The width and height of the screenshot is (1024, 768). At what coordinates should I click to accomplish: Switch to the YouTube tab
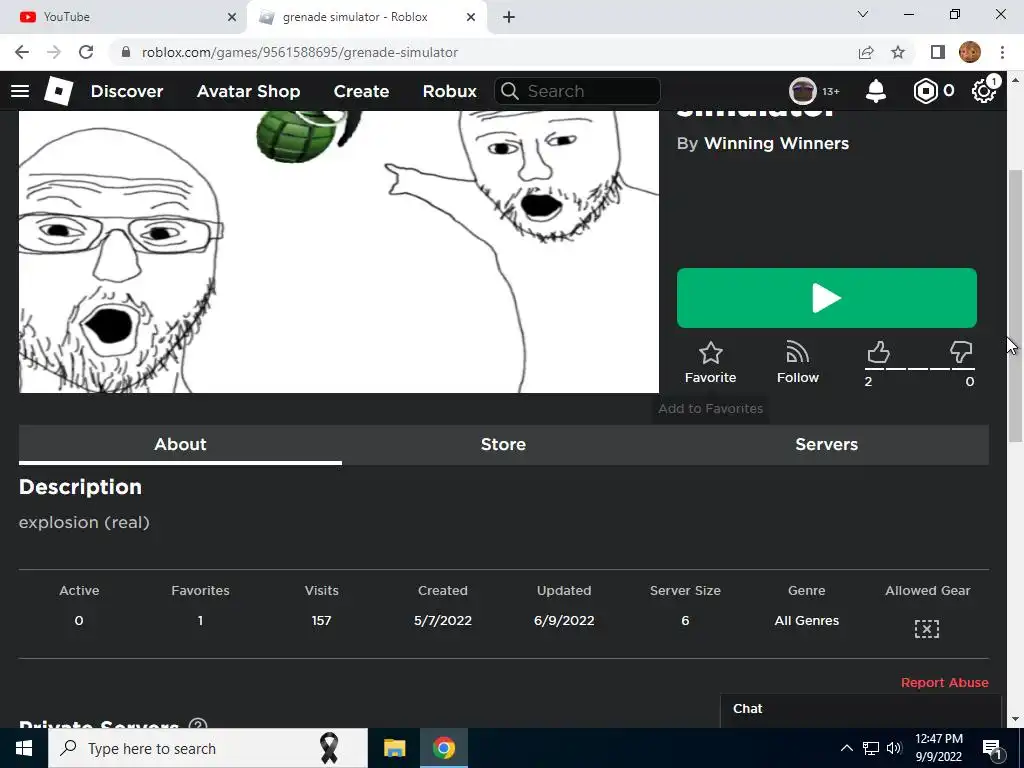pyautogui.click(x=124, y=17)
